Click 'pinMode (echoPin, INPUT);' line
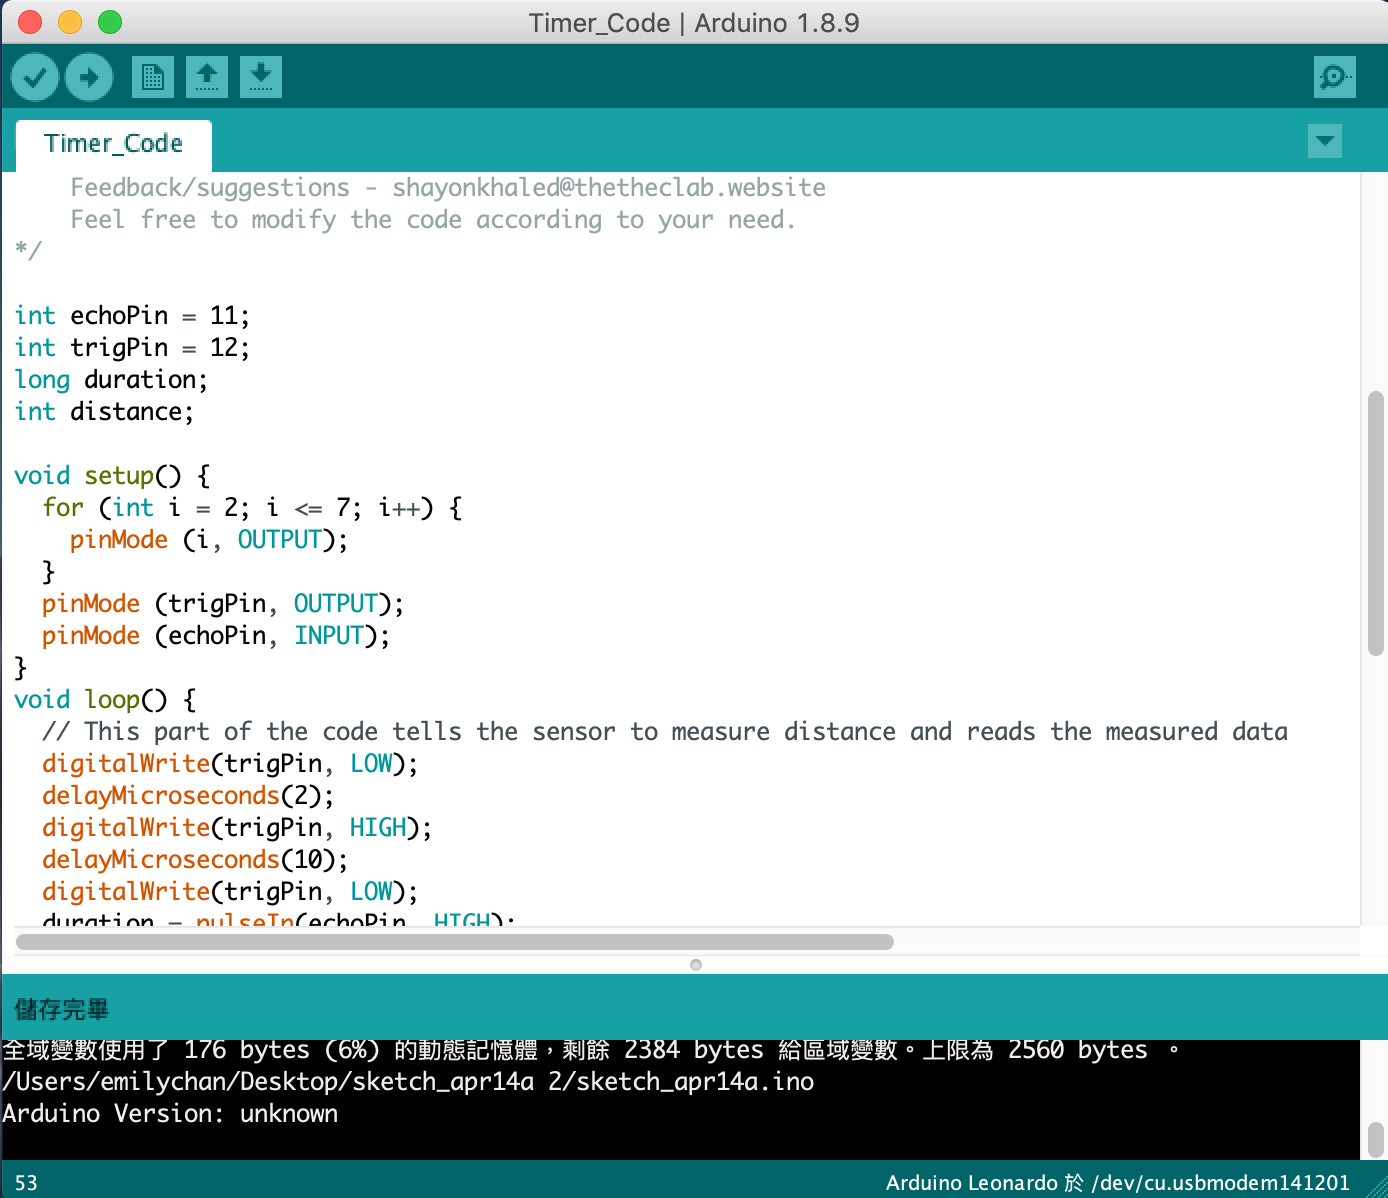Screen dimensions: 1388x1198 (216, 636)
